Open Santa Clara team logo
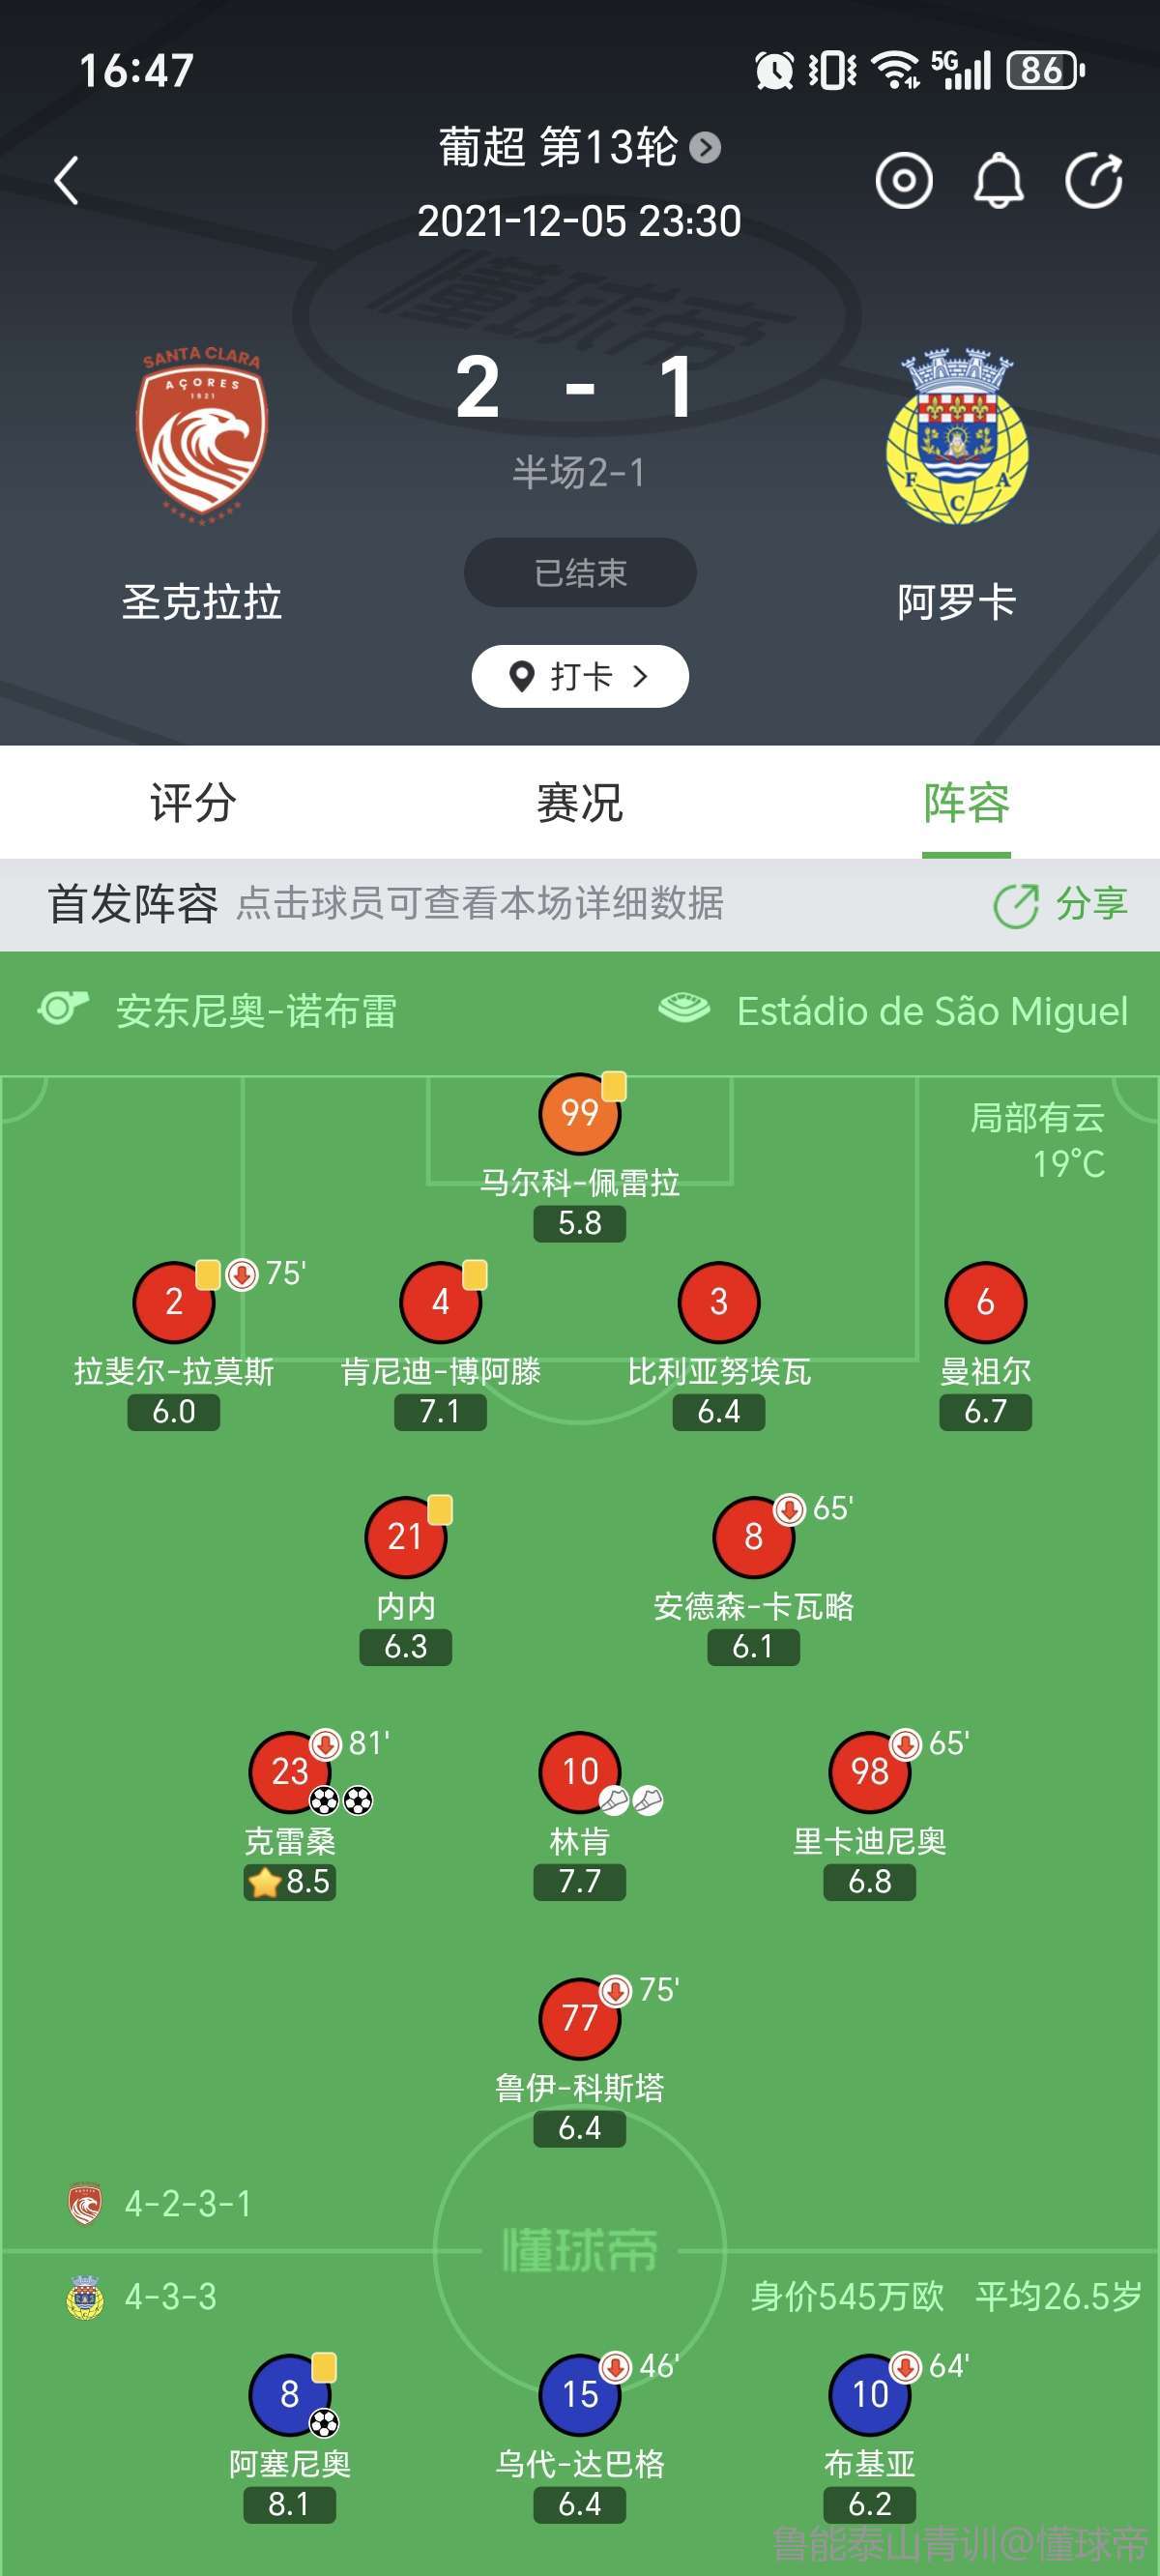 tap(202, 434)
